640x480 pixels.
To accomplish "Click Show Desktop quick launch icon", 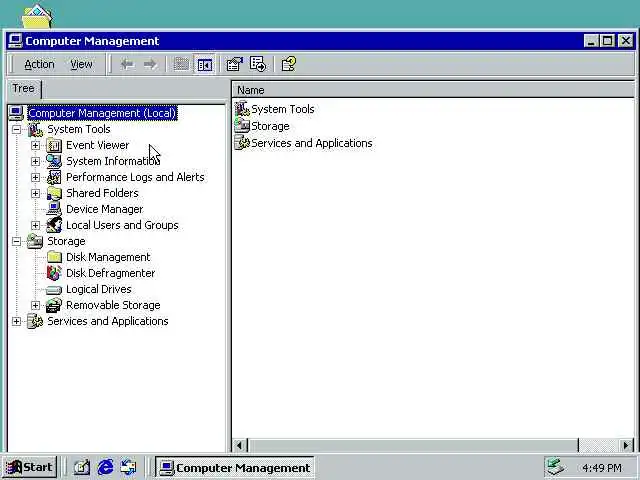I will point(82,467).
